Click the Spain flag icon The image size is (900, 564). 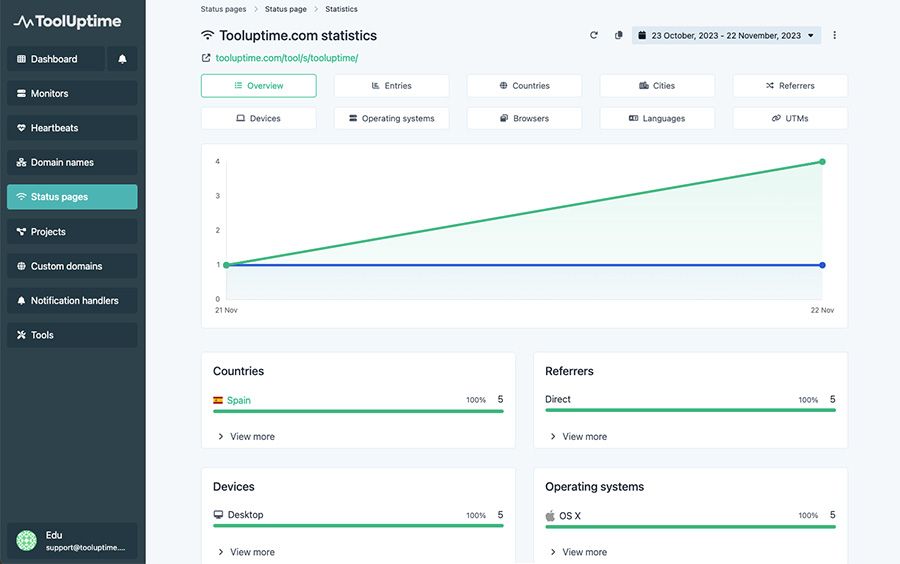[218, 400]
